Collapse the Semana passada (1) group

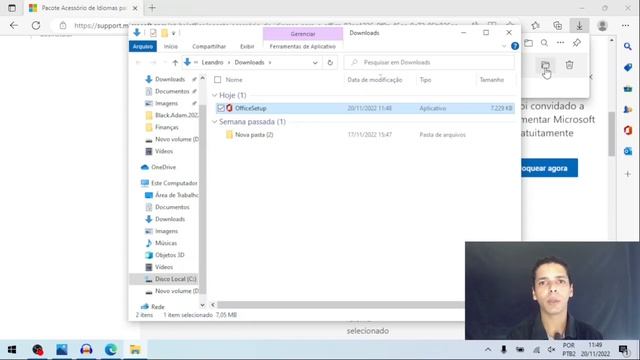215,122
